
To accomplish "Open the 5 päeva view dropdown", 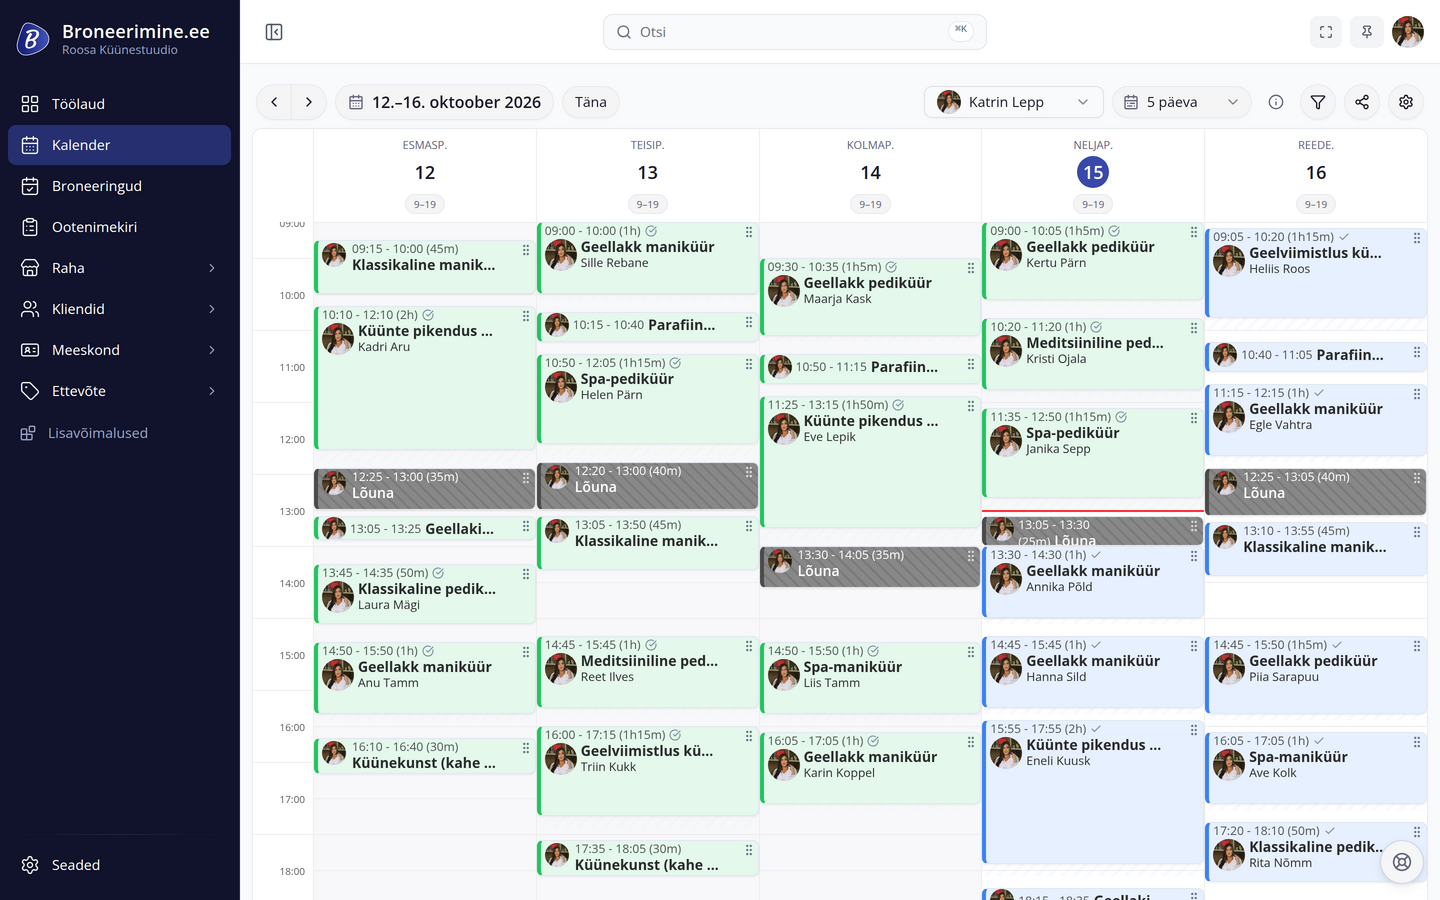I will [1182, 102].
